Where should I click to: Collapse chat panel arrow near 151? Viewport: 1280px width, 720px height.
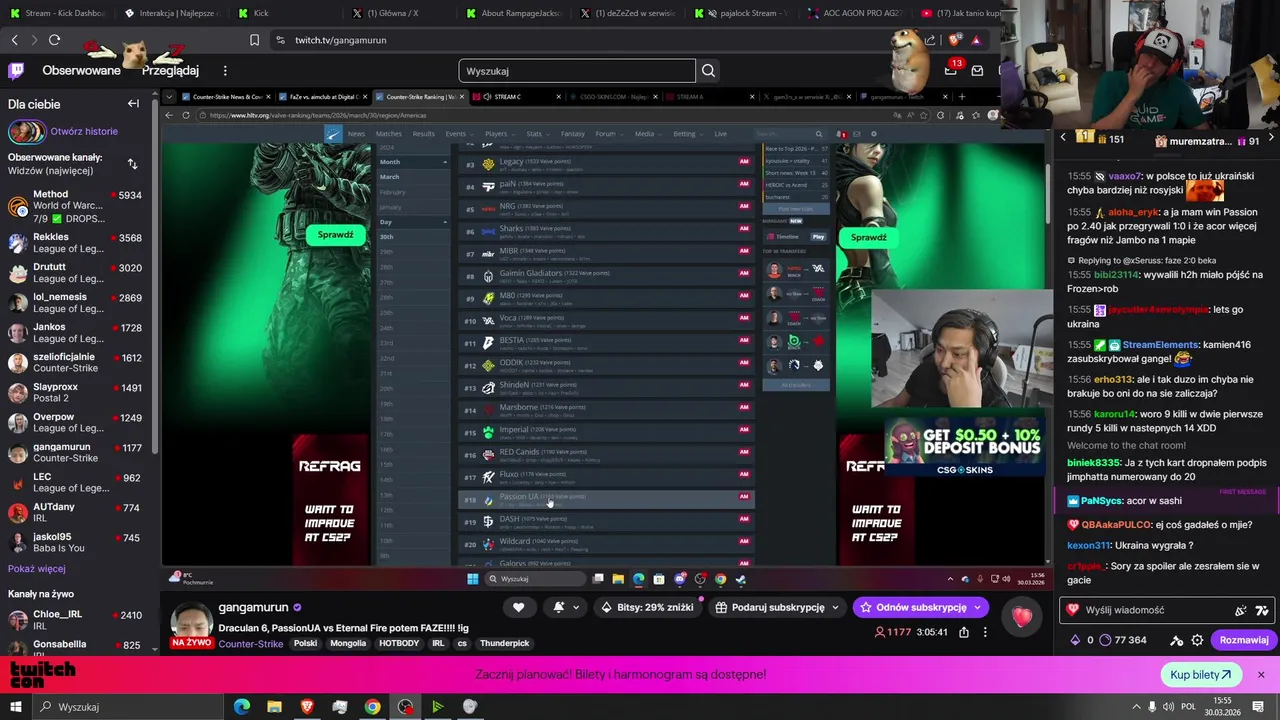[1064, 138]
